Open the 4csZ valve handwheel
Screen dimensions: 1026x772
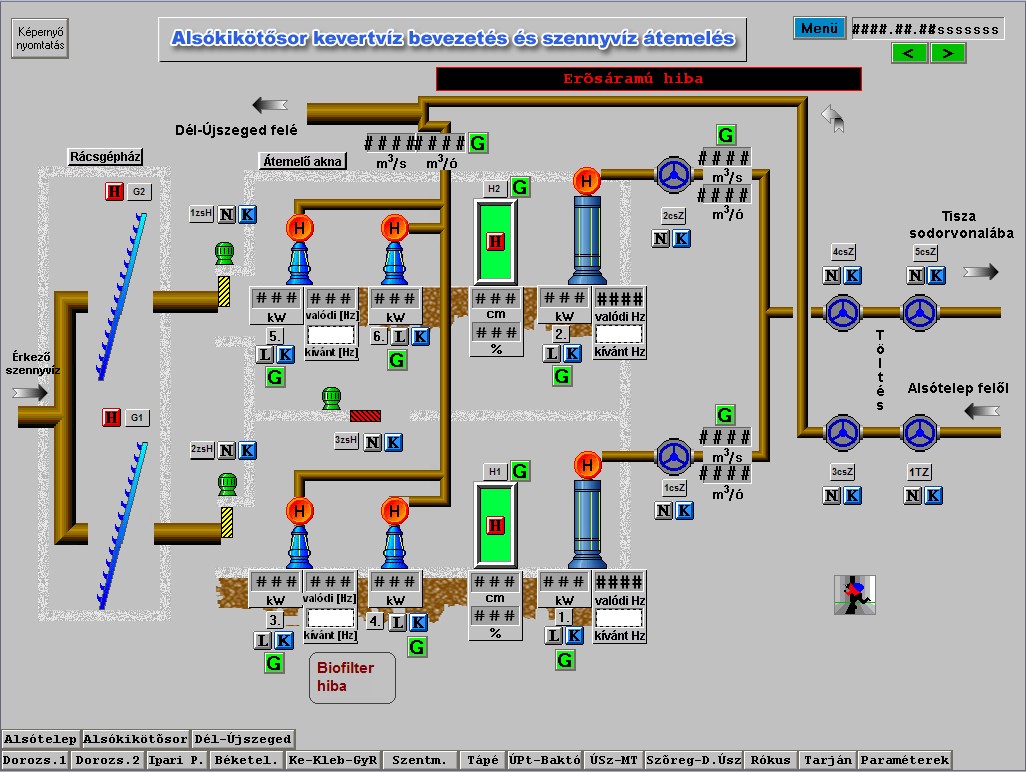(843, 313)
